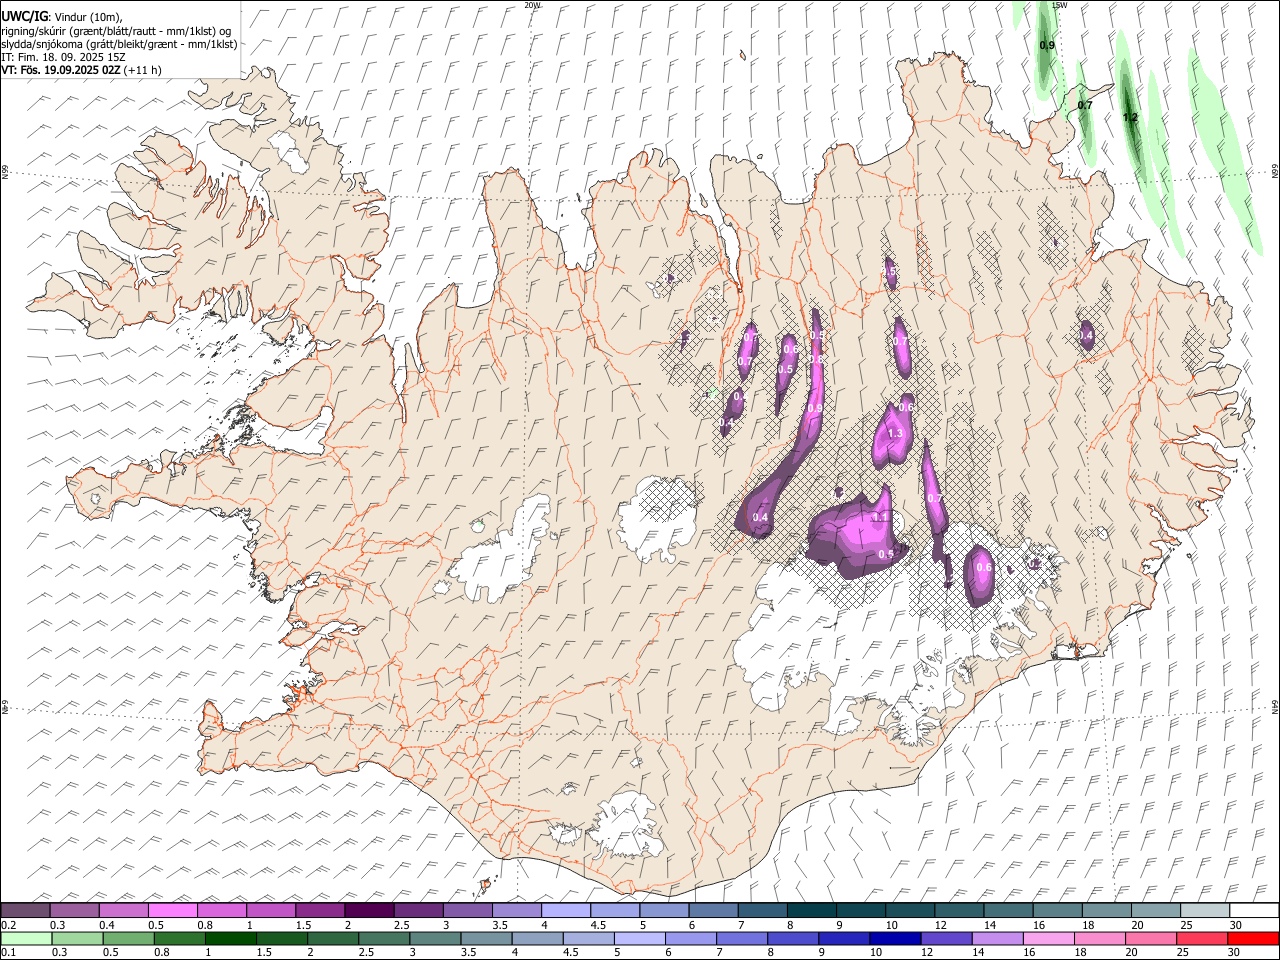The height and width of the screenshot is (960, 1280).
Task: Pick bottom-row swatch between 6 and 7
Action: pyautogui.click(x=691, y=939)
